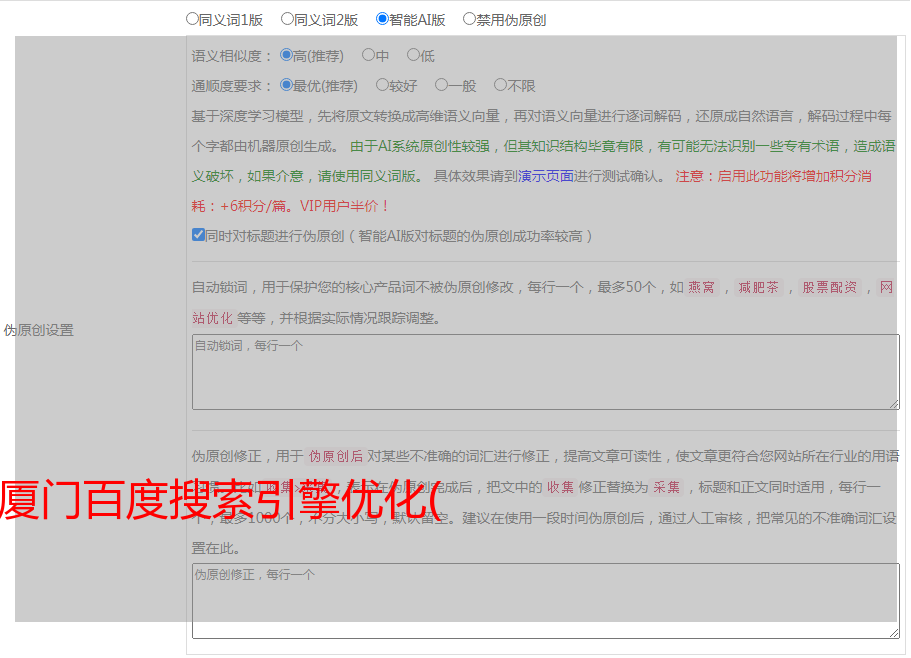Set 通顺度要求 to 最优(推荐)

click(x=286, y=85)
